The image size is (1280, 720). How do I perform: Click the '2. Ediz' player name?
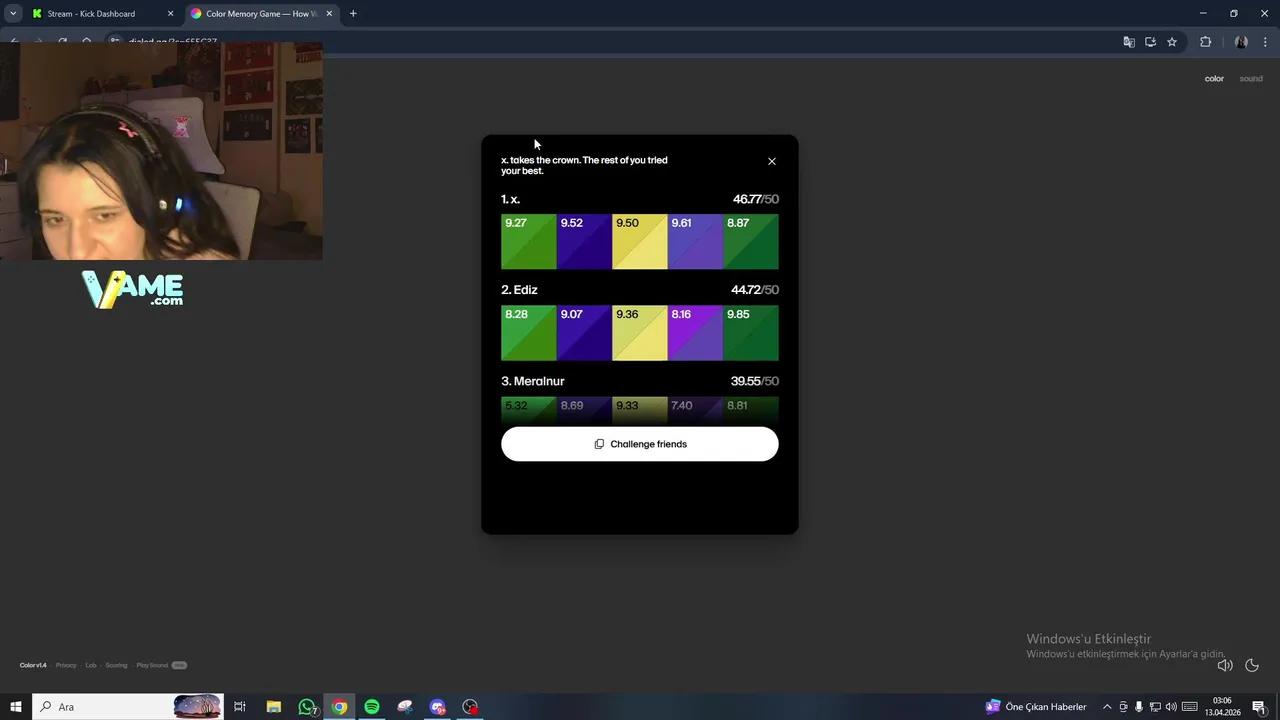[520, 290]
